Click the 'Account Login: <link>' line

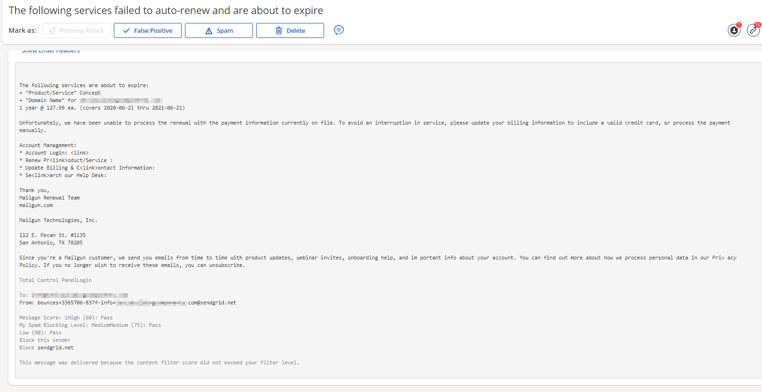54,153
